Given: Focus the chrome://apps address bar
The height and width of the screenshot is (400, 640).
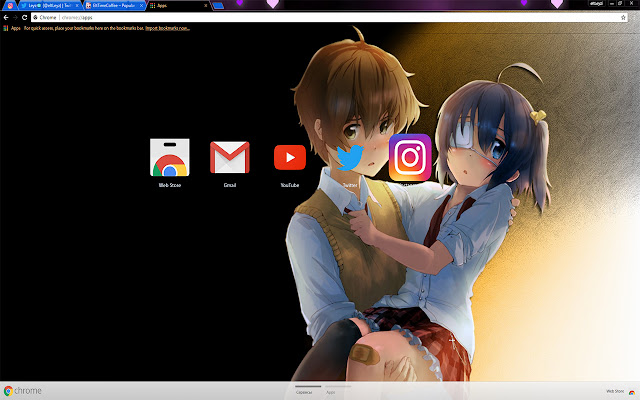Looking at the screenshot, I should click(x=329, y=18).
